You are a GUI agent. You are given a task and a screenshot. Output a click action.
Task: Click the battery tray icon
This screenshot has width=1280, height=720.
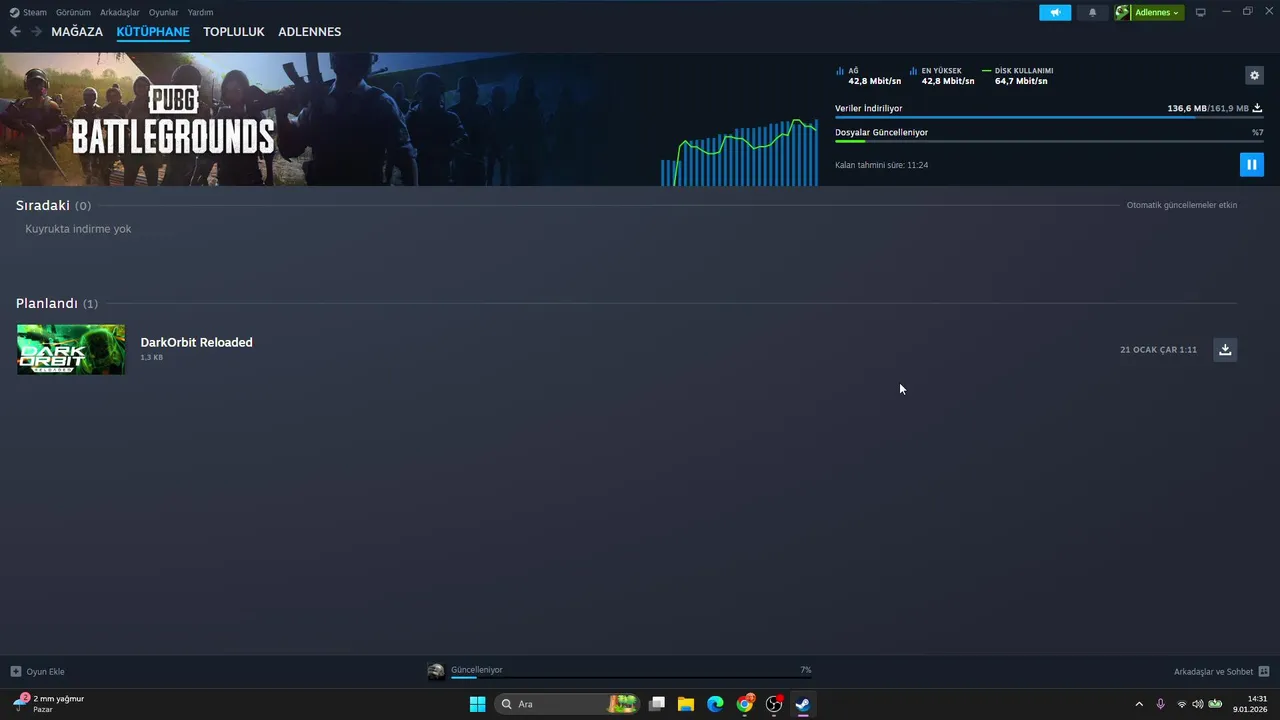click(x=1215, y=704)
